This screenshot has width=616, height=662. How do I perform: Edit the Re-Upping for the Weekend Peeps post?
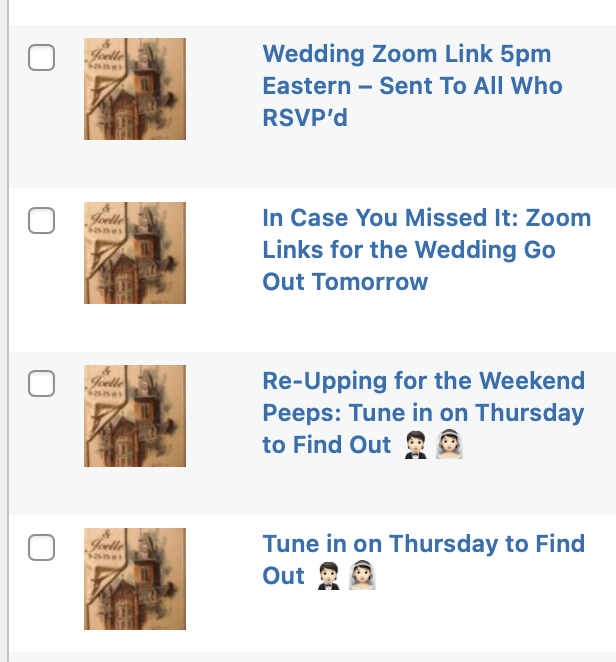click(x=423, y=381)
